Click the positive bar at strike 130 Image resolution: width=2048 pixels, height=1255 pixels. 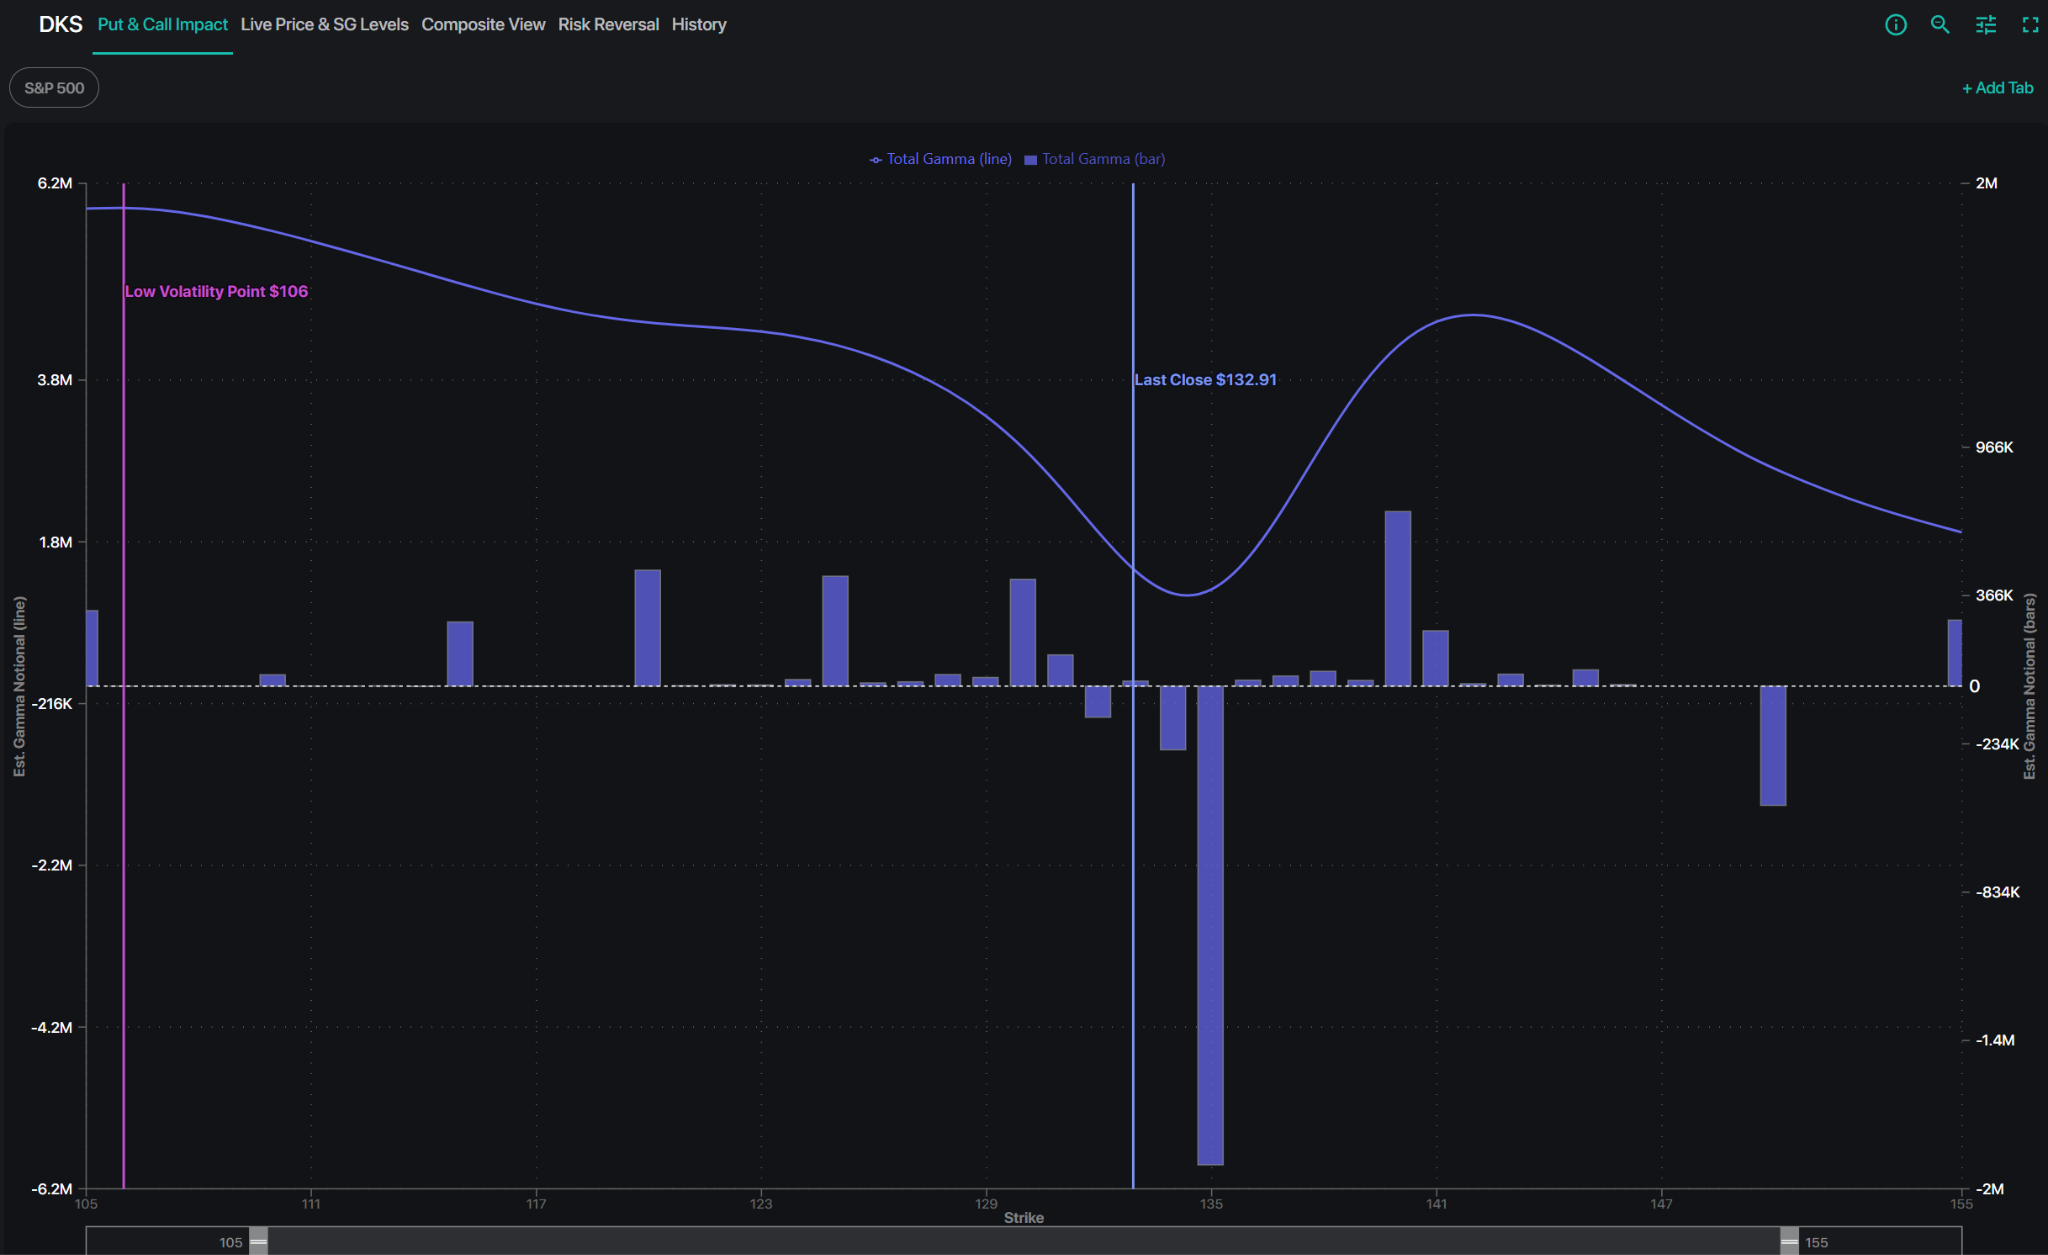click(1023, 632)
